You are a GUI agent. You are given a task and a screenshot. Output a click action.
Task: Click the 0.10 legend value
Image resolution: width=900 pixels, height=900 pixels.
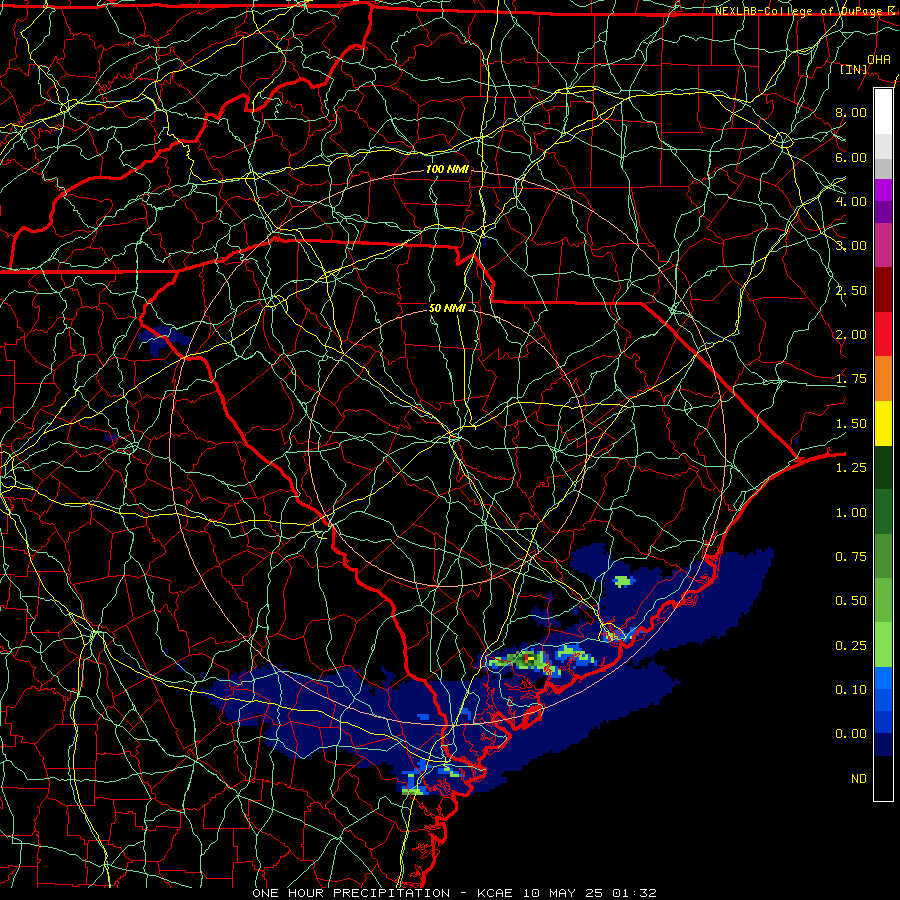point(851,690)
